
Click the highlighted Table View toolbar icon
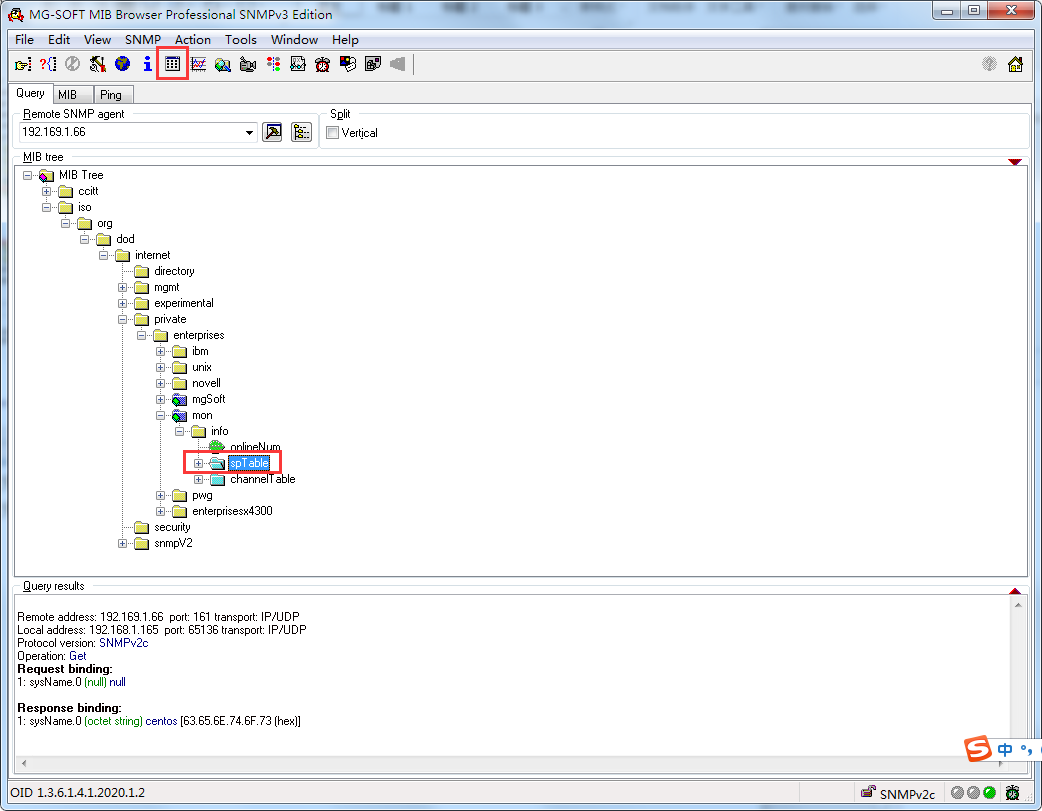[172, 63]
